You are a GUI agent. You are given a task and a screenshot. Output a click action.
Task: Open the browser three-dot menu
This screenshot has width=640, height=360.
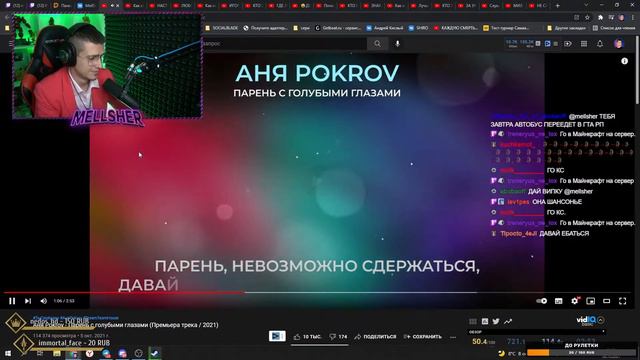(633, 18)
